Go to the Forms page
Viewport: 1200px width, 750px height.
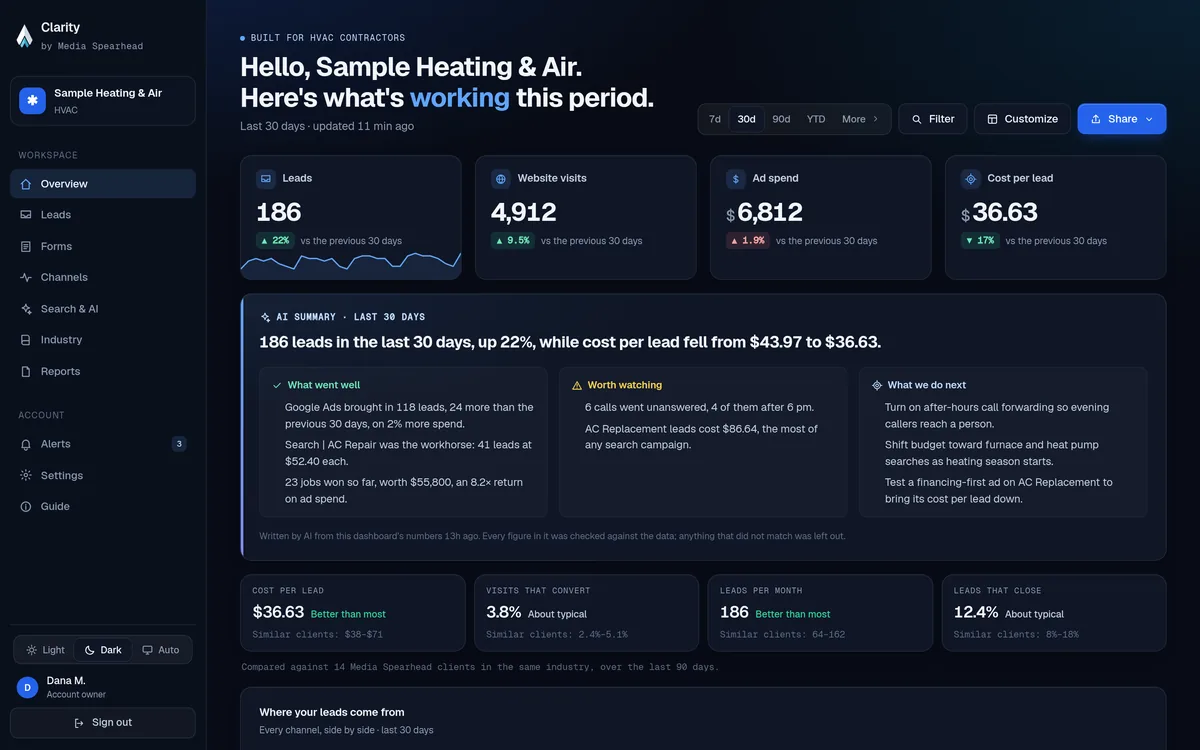coord(103,246)
